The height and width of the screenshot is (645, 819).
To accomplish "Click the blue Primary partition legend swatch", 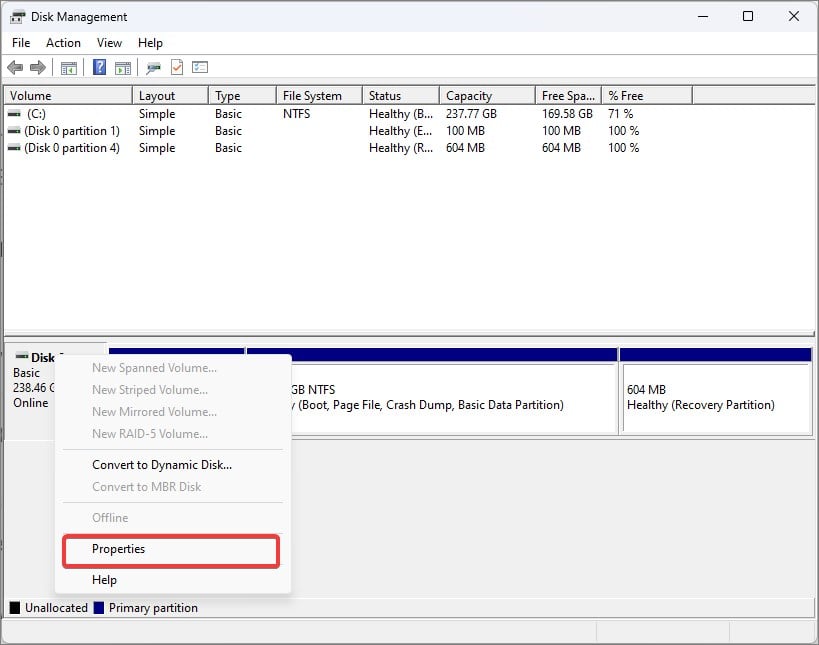I will click(99, 608).
